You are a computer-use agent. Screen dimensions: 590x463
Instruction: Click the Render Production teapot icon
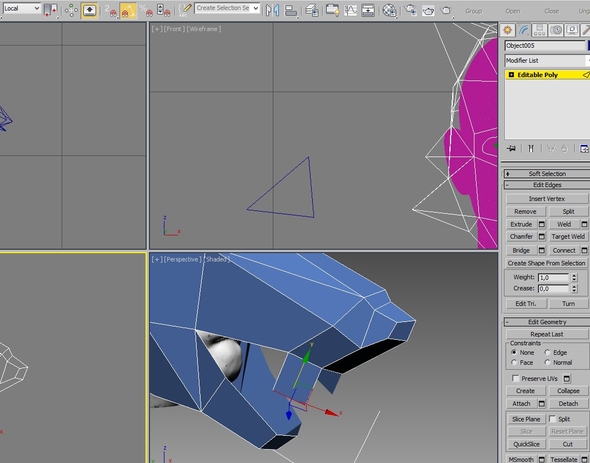tap(446, 10)
